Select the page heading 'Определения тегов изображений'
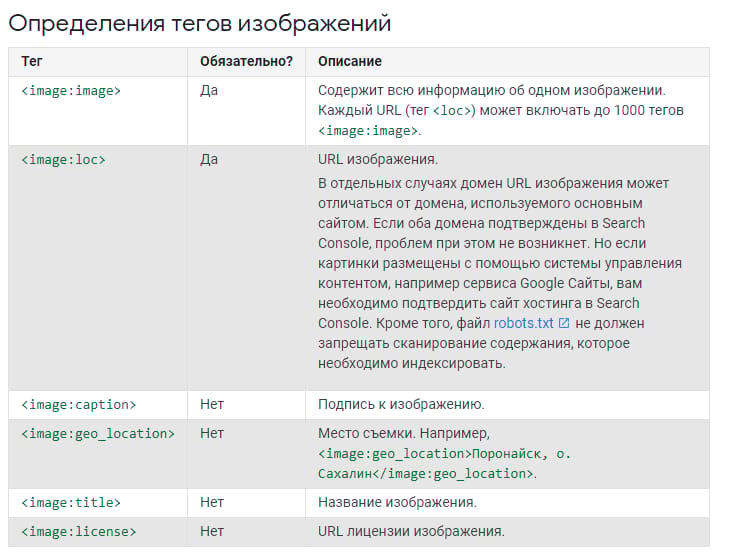Screen dimensions: 731x554 (200, 23)
